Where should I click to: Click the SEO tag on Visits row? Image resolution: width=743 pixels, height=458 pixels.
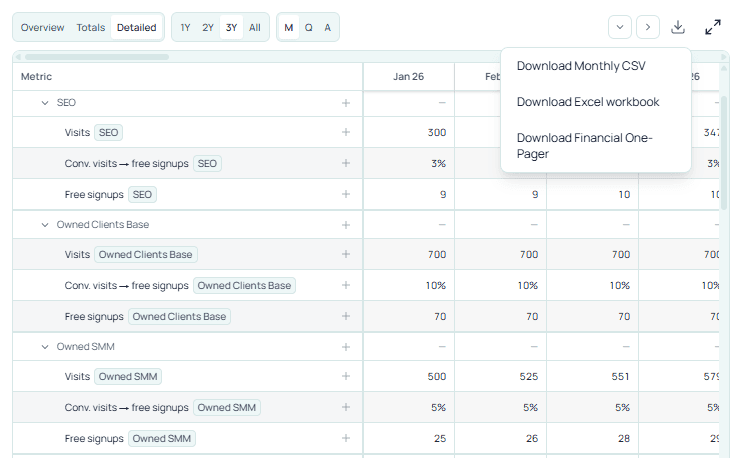coord(109,133)
